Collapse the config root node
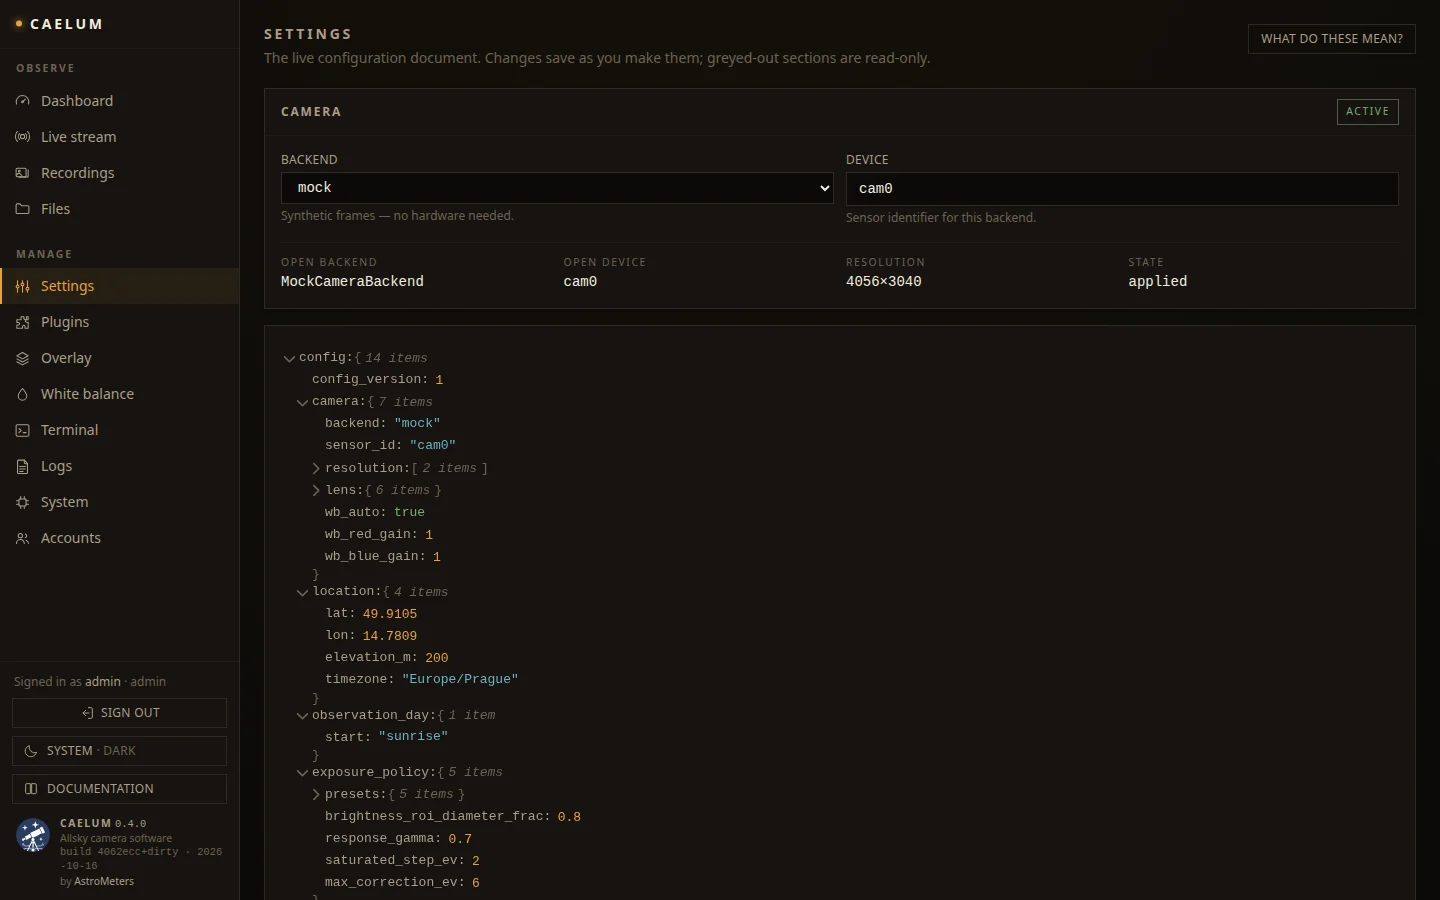The width and height of the screenshot is (1440, 900). click(x=289, y=358)
